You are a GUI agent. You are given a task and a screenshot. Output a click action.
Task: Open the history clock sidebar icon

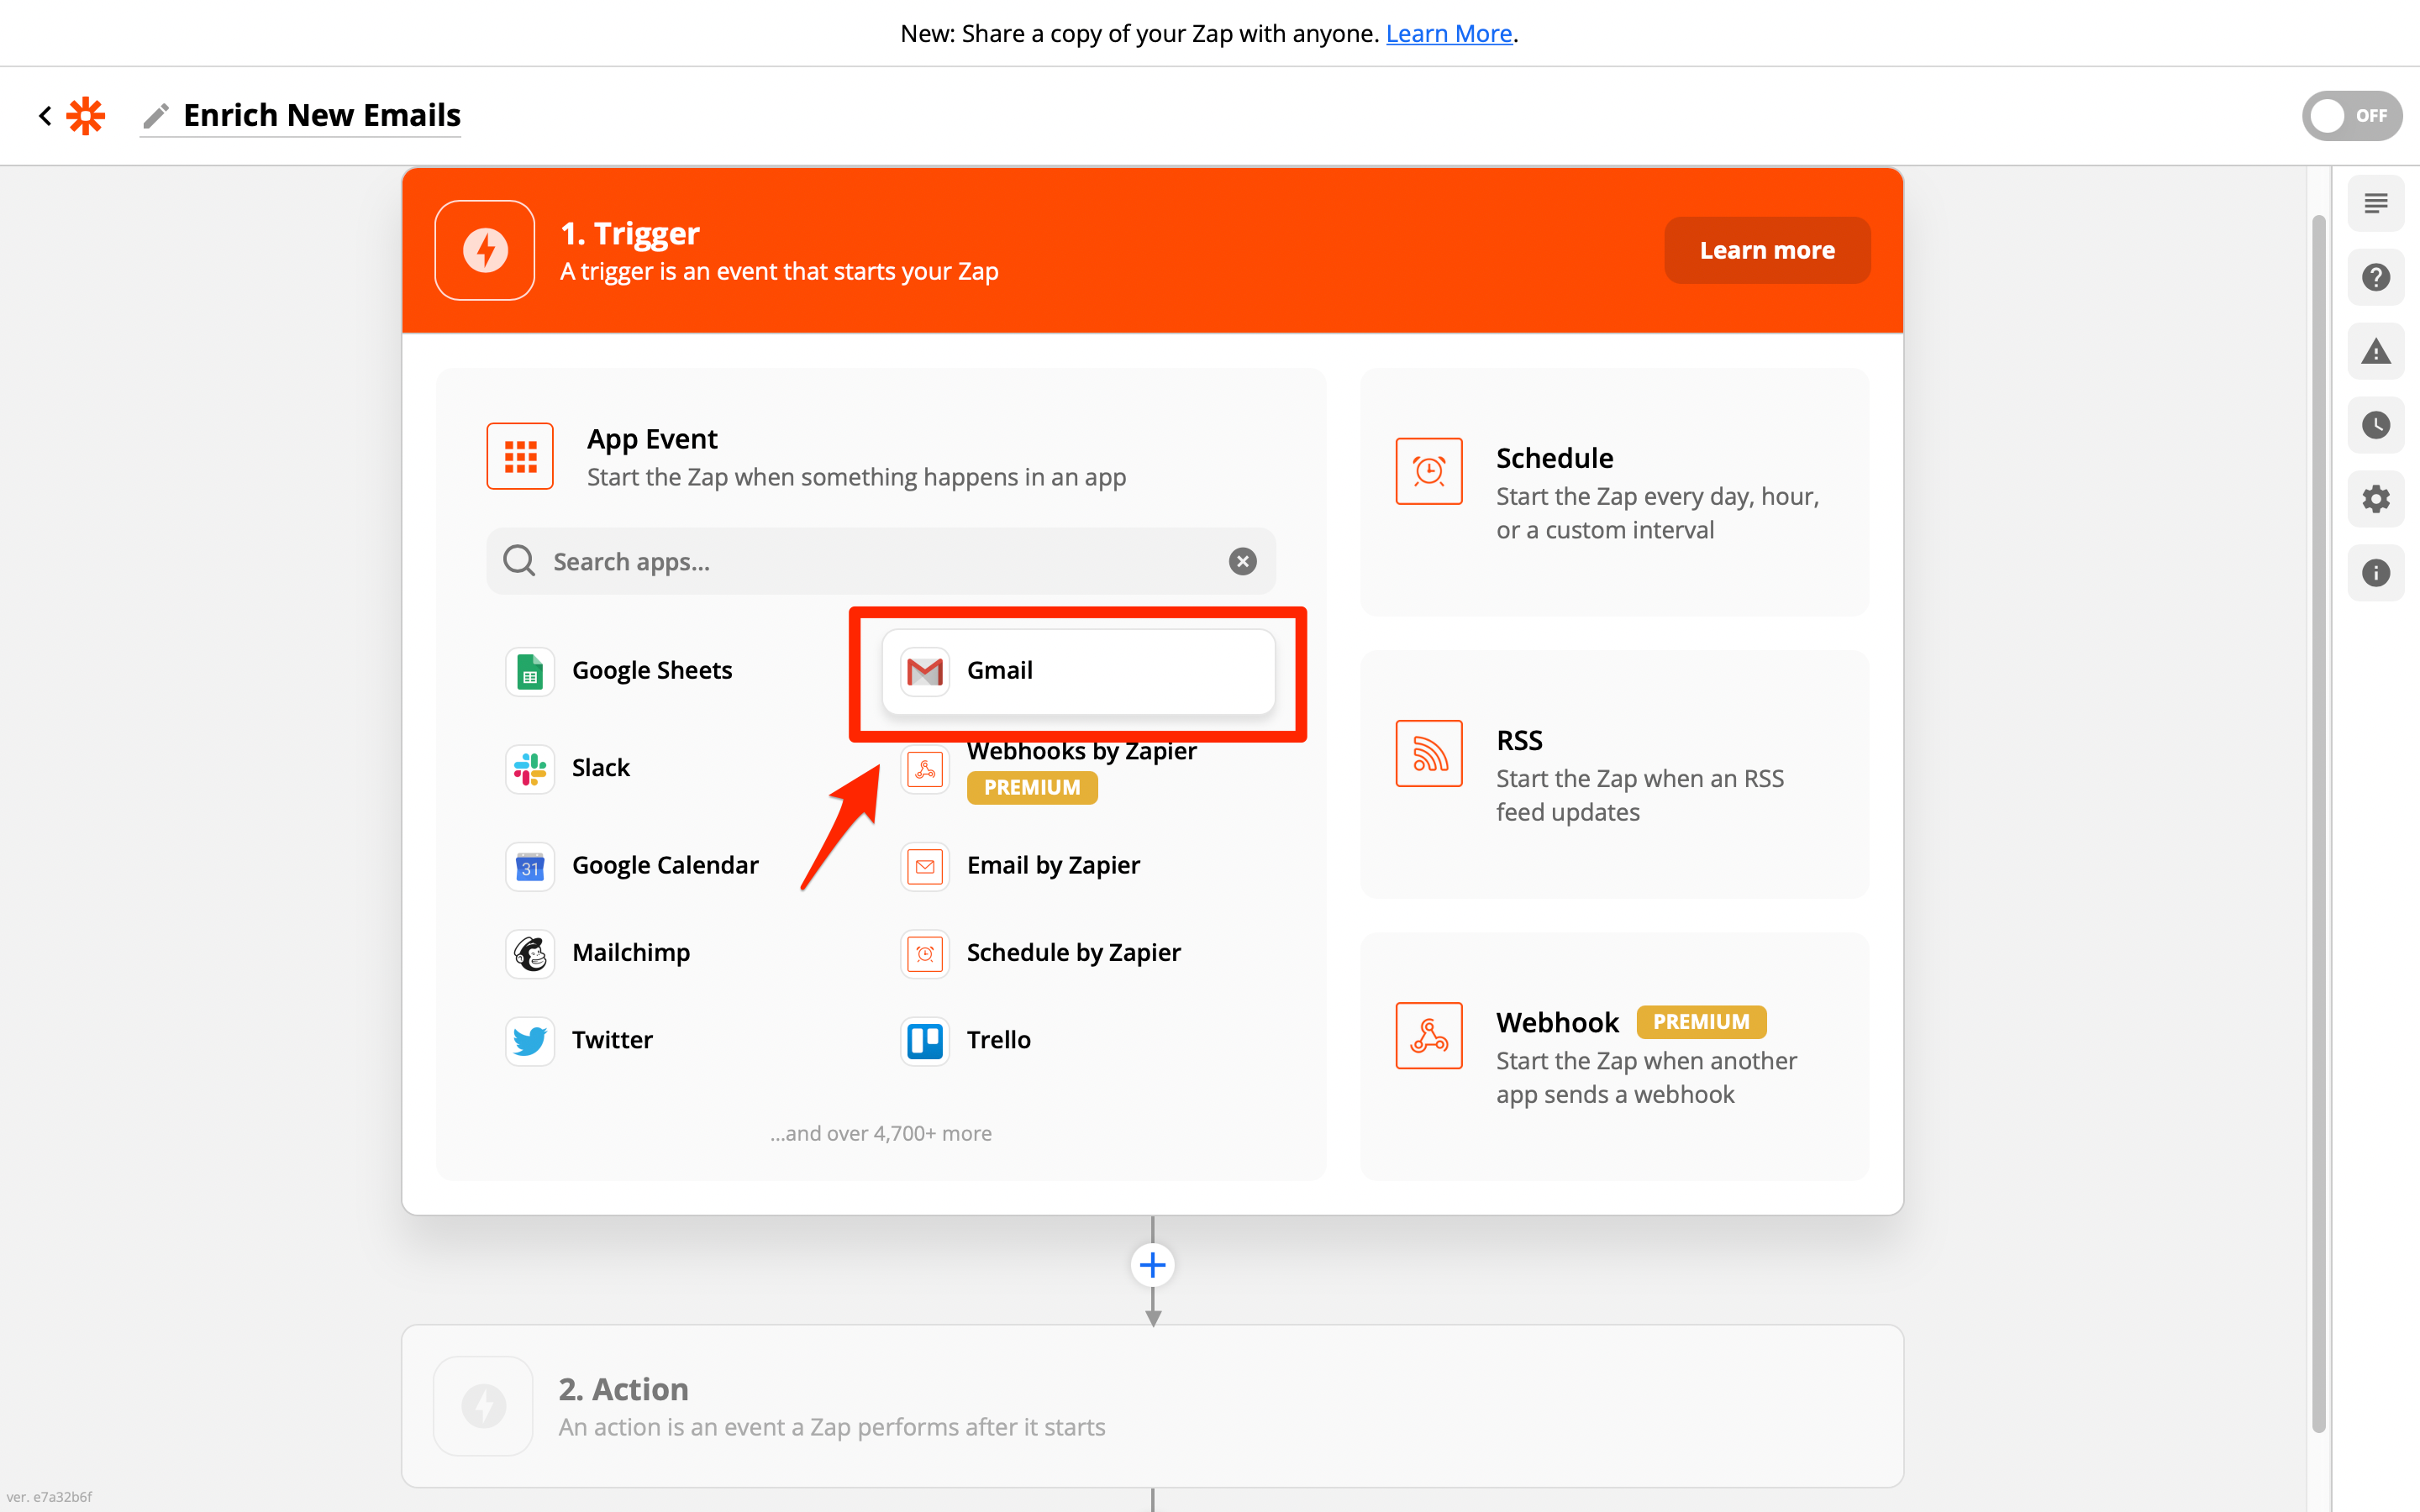pyautogui.click(x=2375, y=425)
